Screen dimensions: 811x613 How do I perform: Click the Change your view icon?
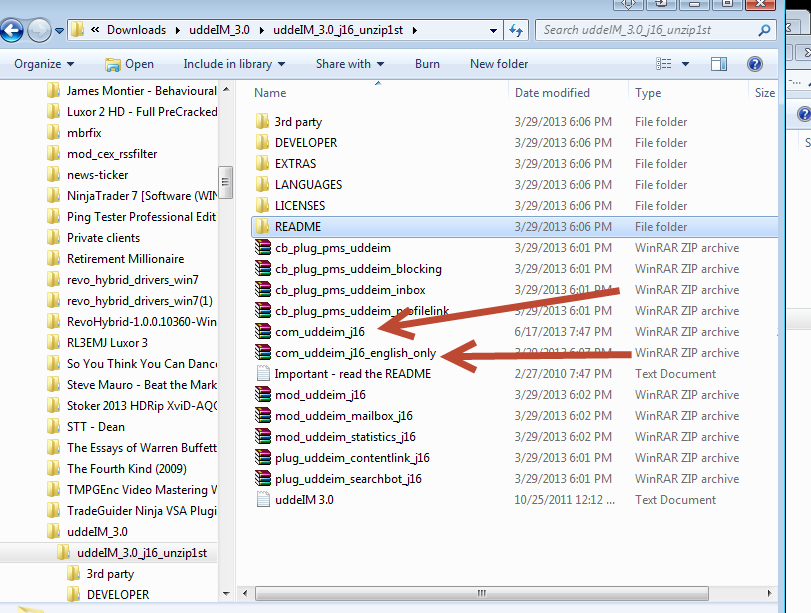[x=664, y=64]
